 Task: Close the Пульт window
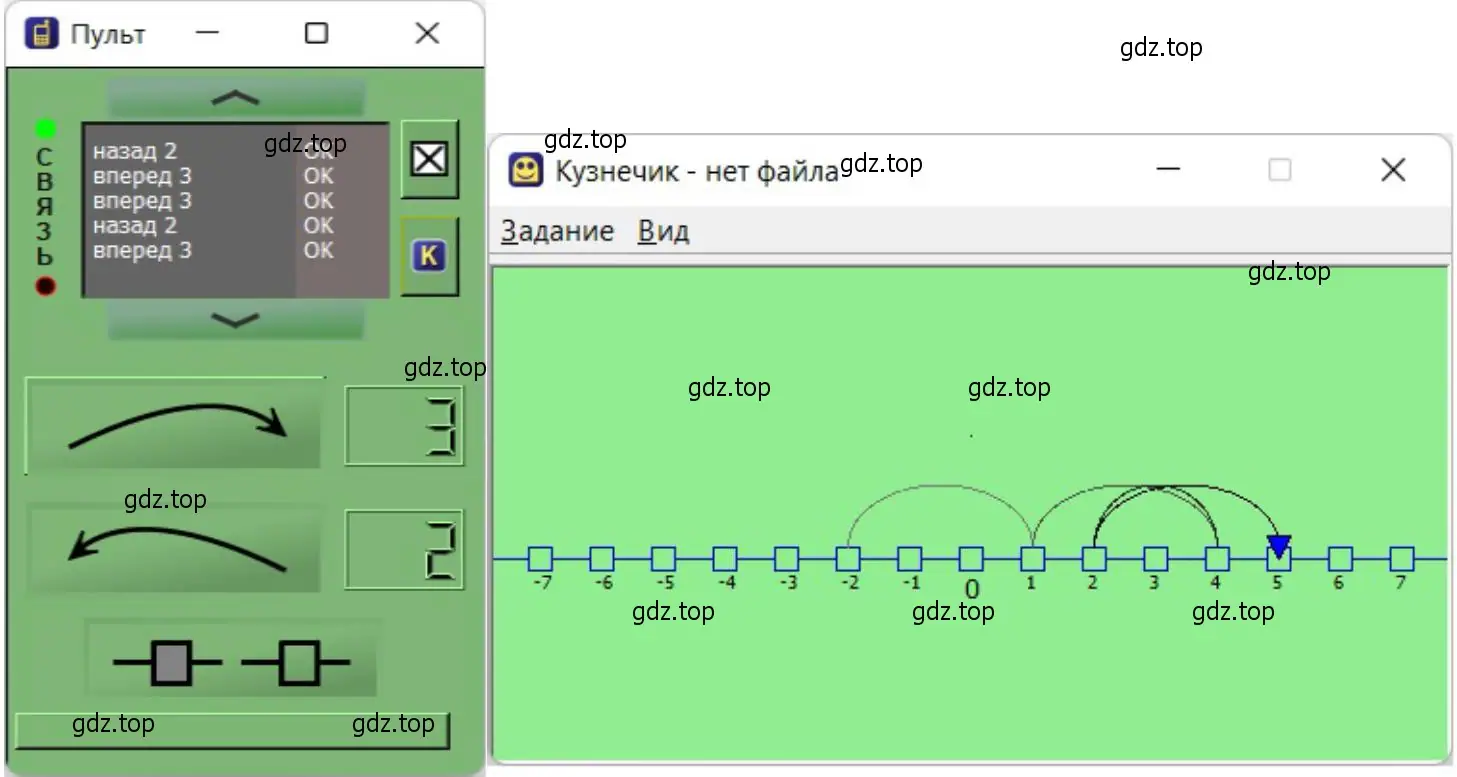[x=427, y=33]
